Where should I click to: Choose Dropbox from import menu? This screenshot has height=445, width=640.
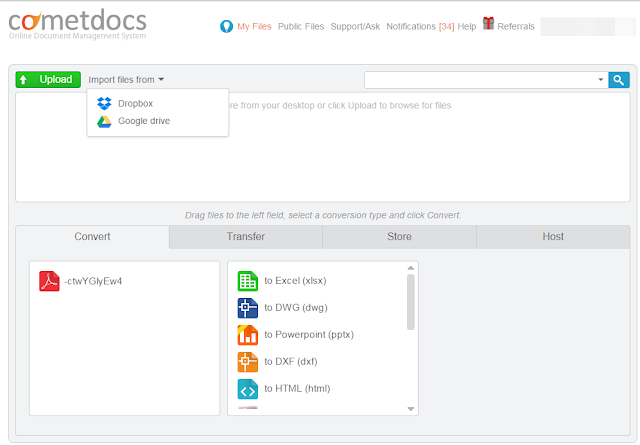[x=135, y=104]
